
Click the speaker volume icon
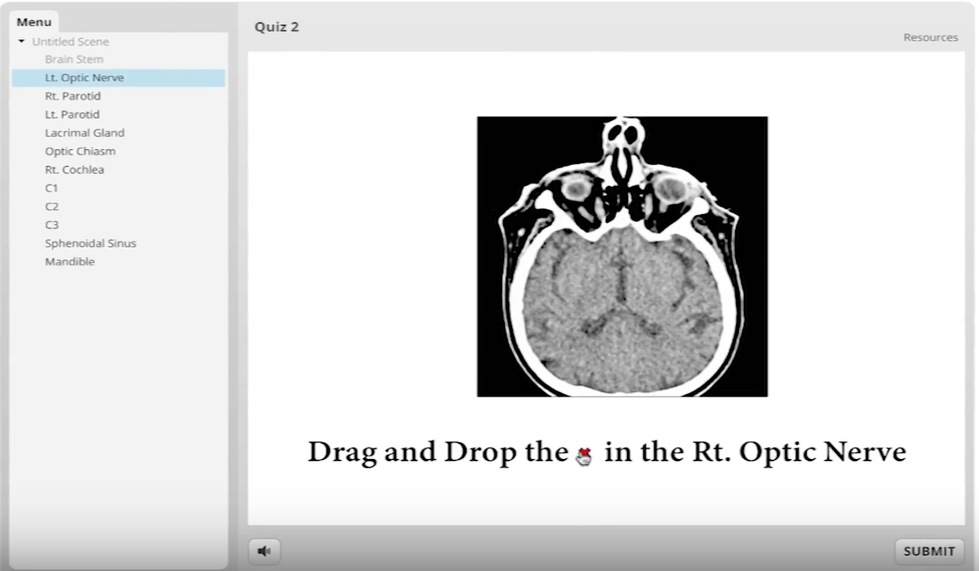264,551
